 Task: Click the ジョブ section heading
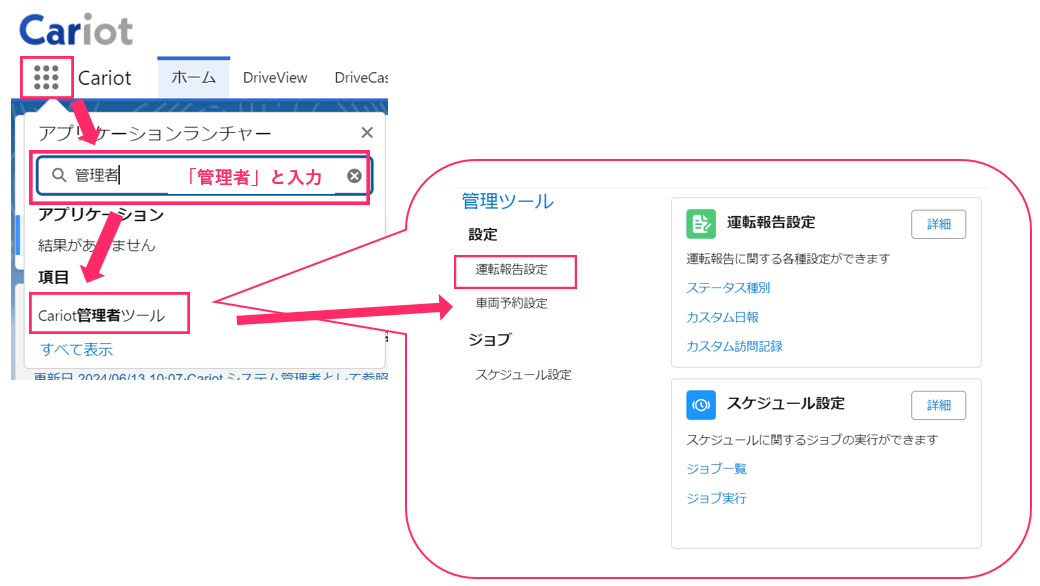(490, 339)
